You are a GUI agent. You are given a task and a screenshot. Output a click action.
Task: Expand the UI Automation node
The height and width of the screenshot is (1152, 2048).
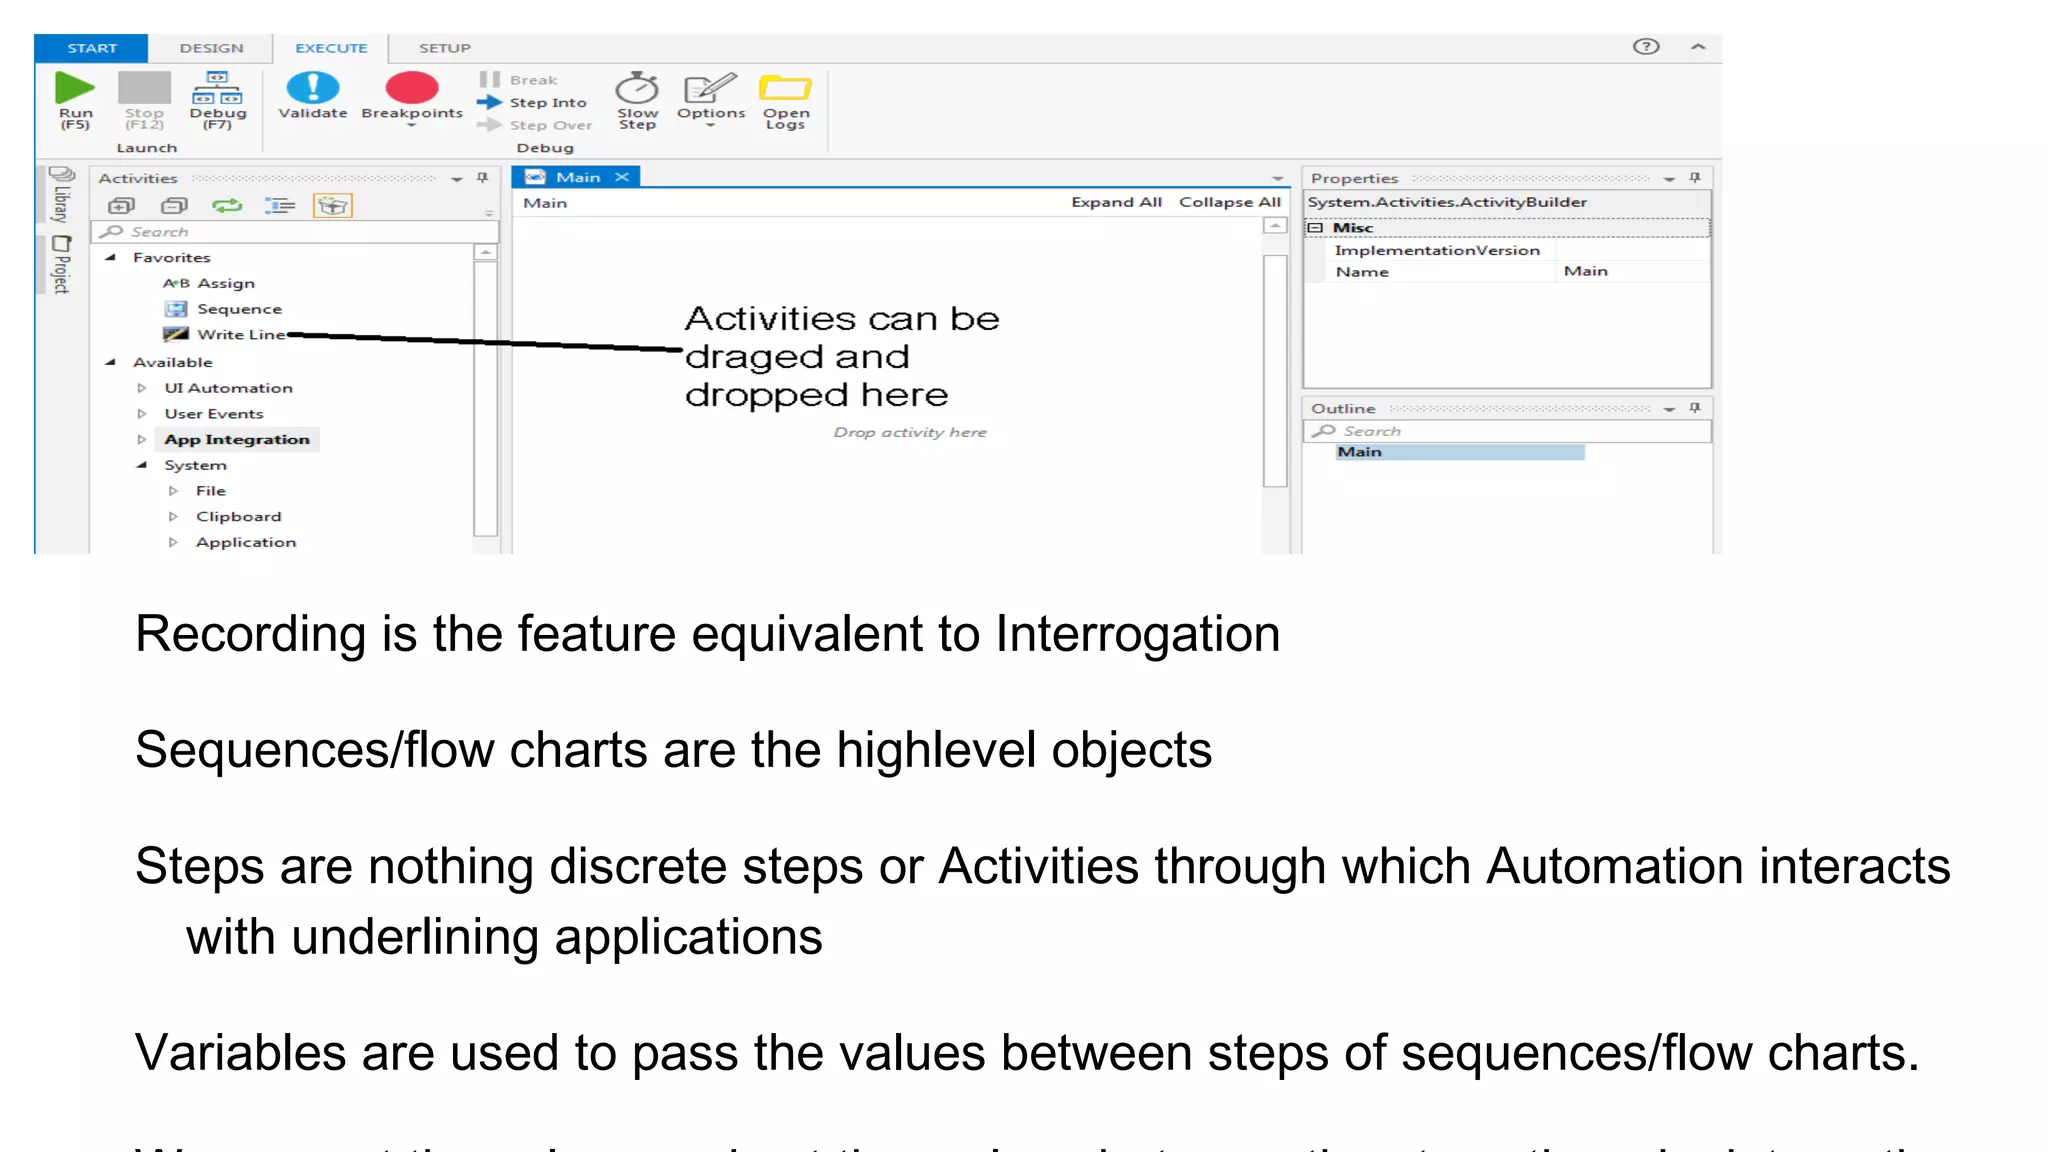142,388
